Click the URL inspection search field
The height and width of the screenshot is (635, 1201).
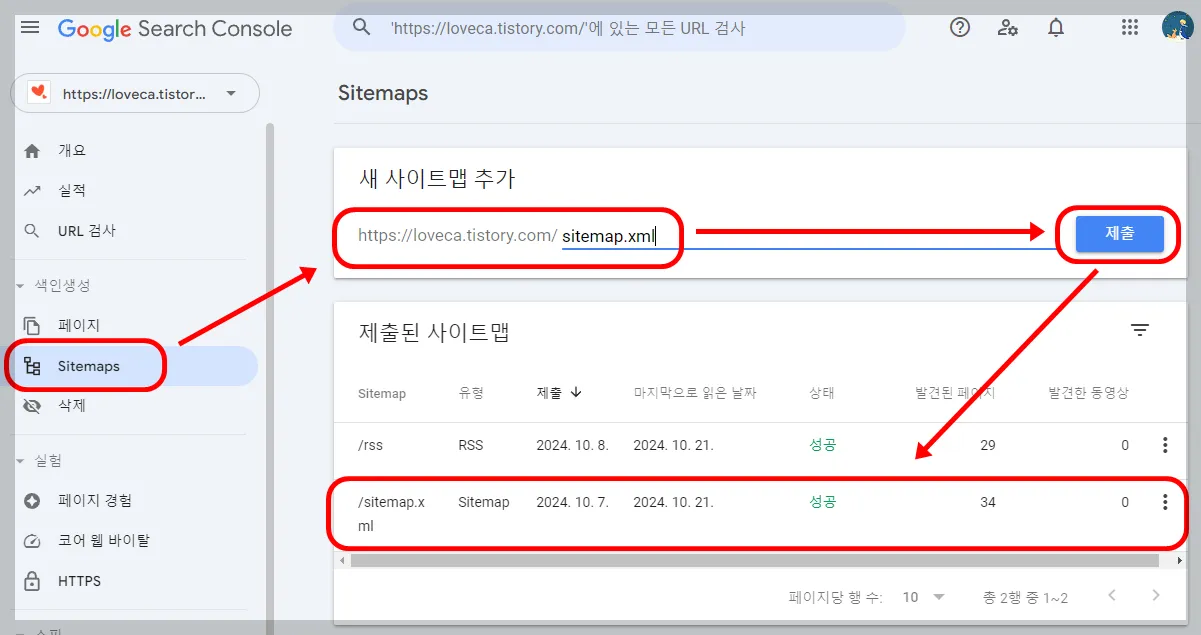[620, 28]
